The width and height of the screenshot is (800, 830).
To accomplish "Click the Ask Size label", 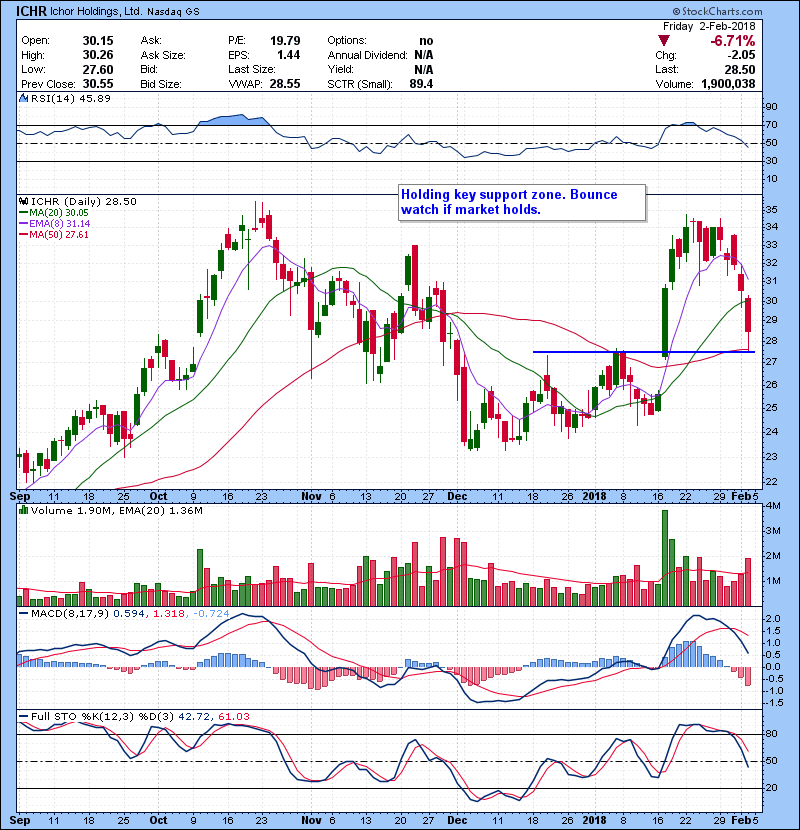I will tap(163, 55).
